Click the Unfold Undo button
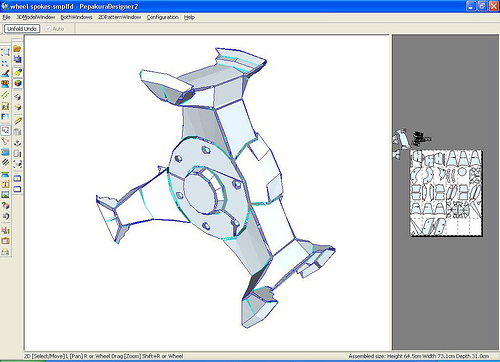The image size is (500, 362). click(22, 29)
